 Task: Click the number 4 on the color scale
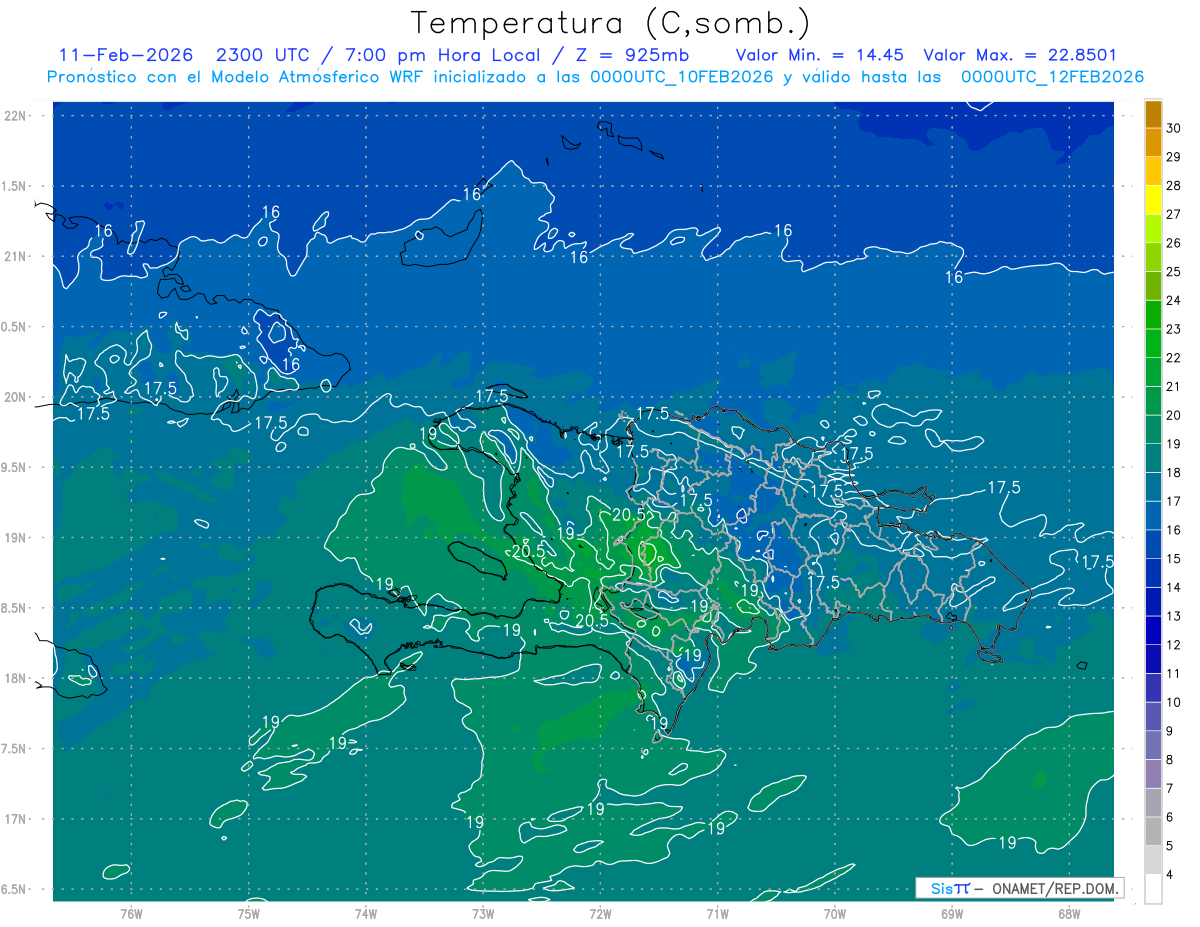pyautogui.click(x=1171, y=875)
